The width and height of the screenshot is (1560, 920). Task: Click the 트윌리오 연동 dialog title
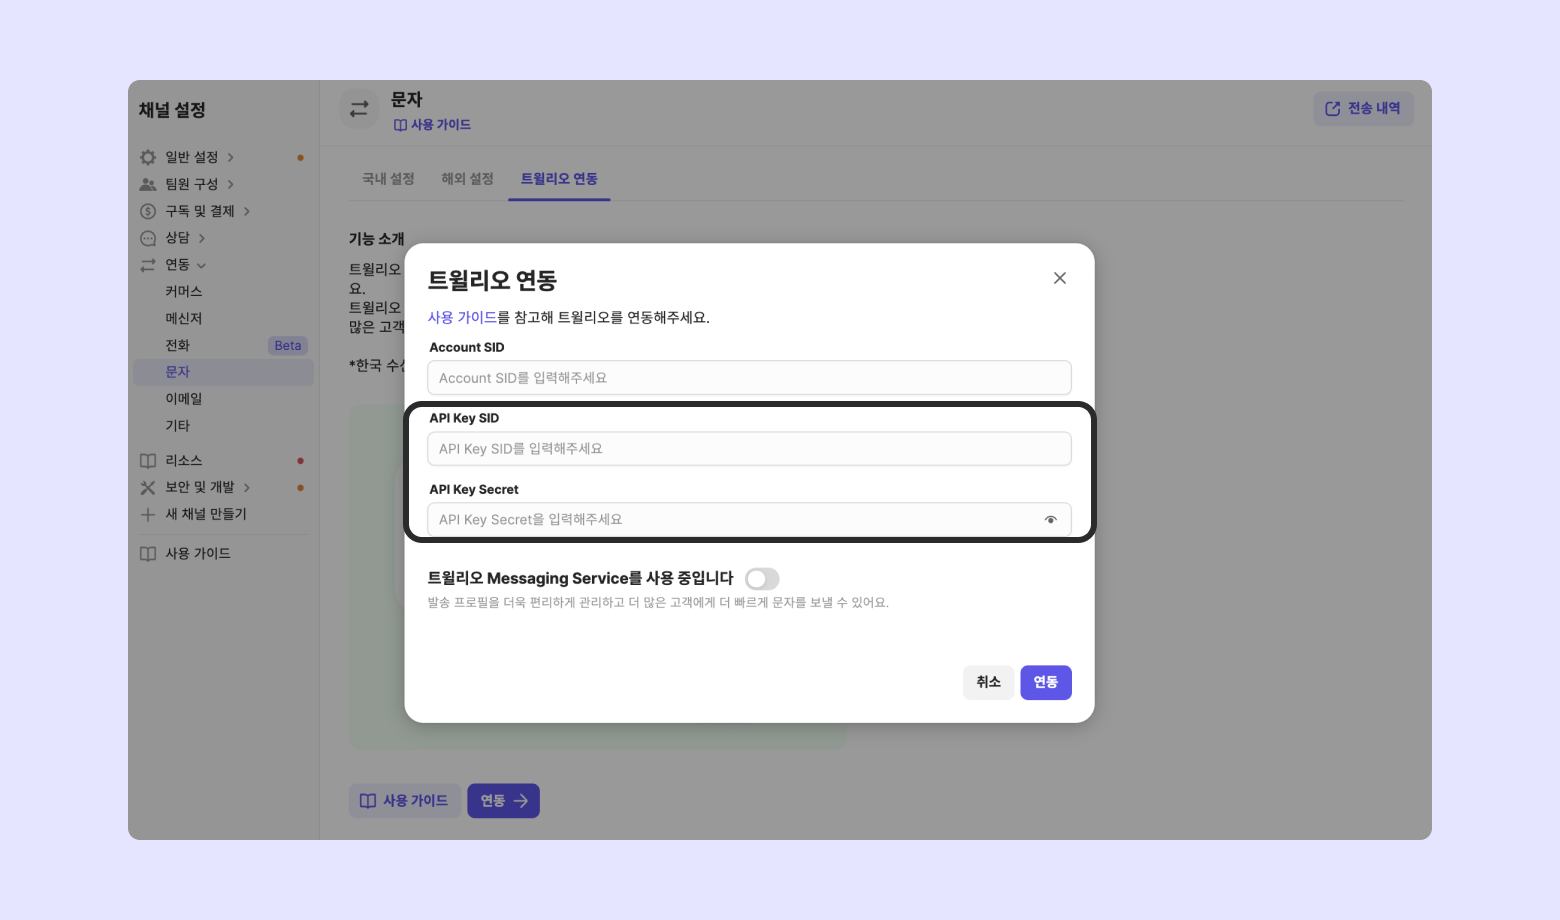click(492, 281)
